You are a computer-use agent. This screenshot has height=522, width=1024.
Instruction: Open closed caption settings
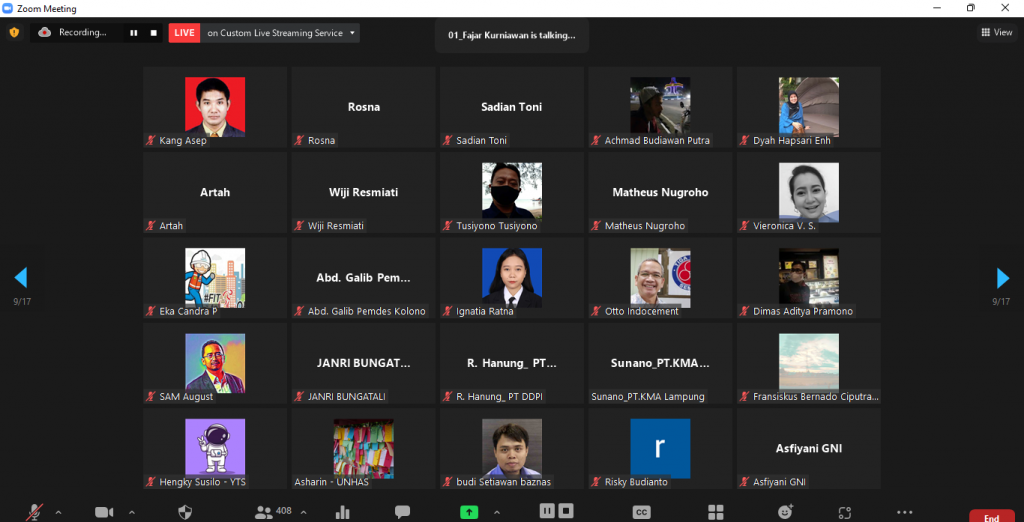642,512
